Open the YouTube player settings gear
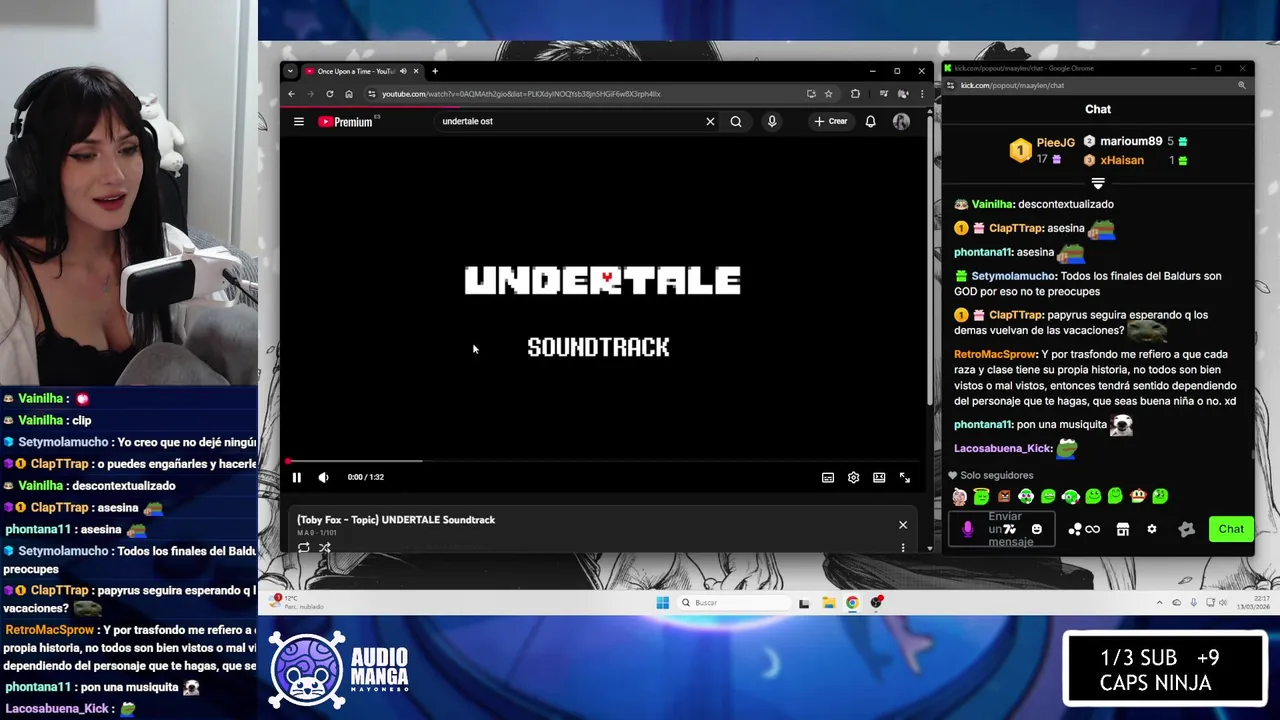Image resolution: width=1280 pixels, height=720 pixels. (853, 478)
